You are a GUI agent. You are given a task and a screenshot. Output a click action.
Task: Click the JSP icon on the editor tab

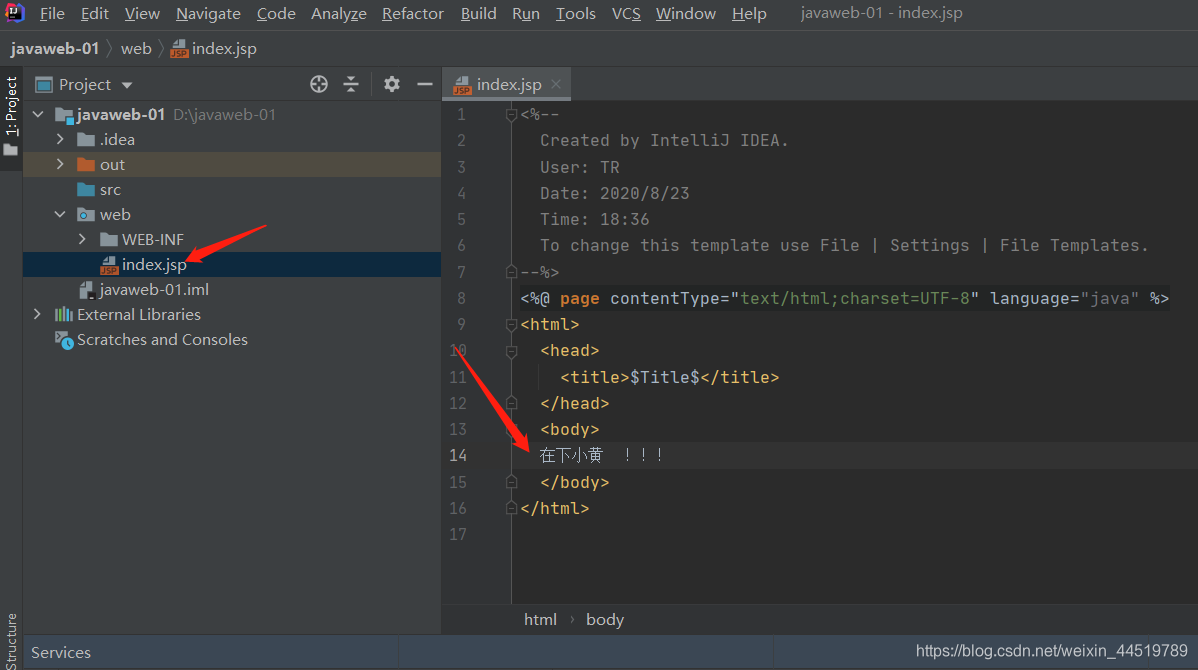coord(462,85)
